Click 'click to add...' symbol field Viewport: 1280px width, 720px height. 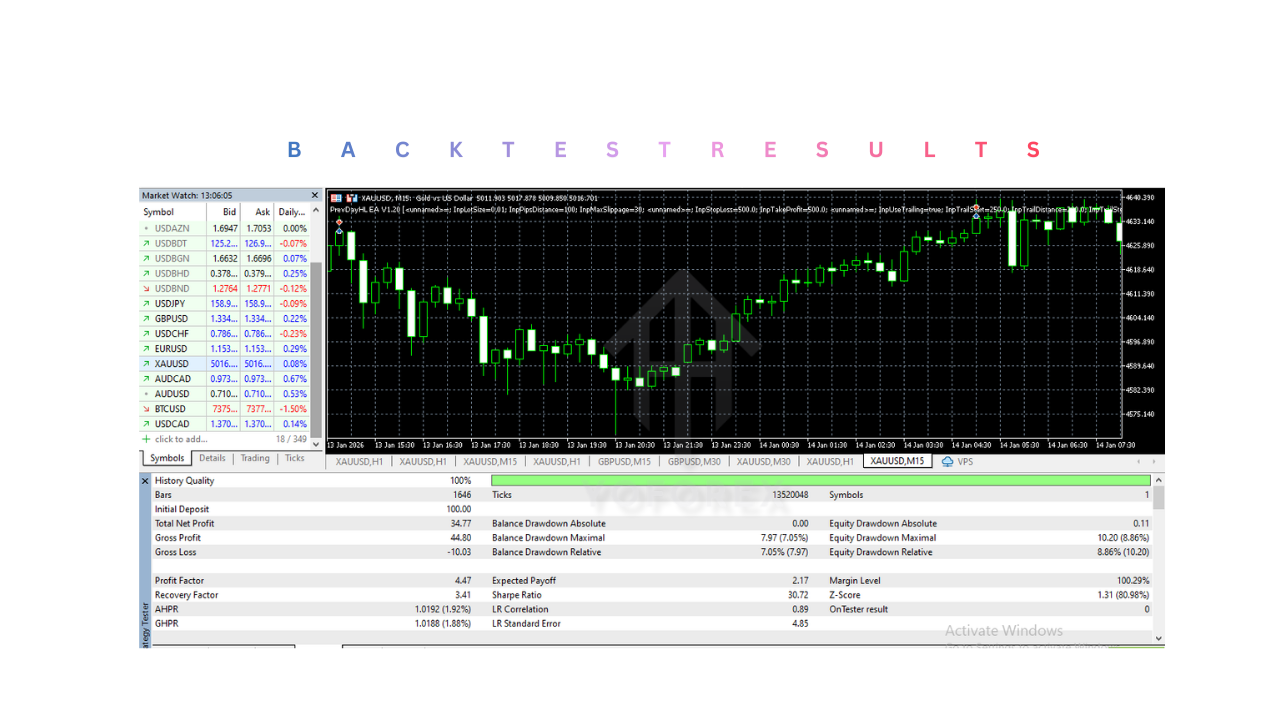pyautogui.click(x=181, y=439)
